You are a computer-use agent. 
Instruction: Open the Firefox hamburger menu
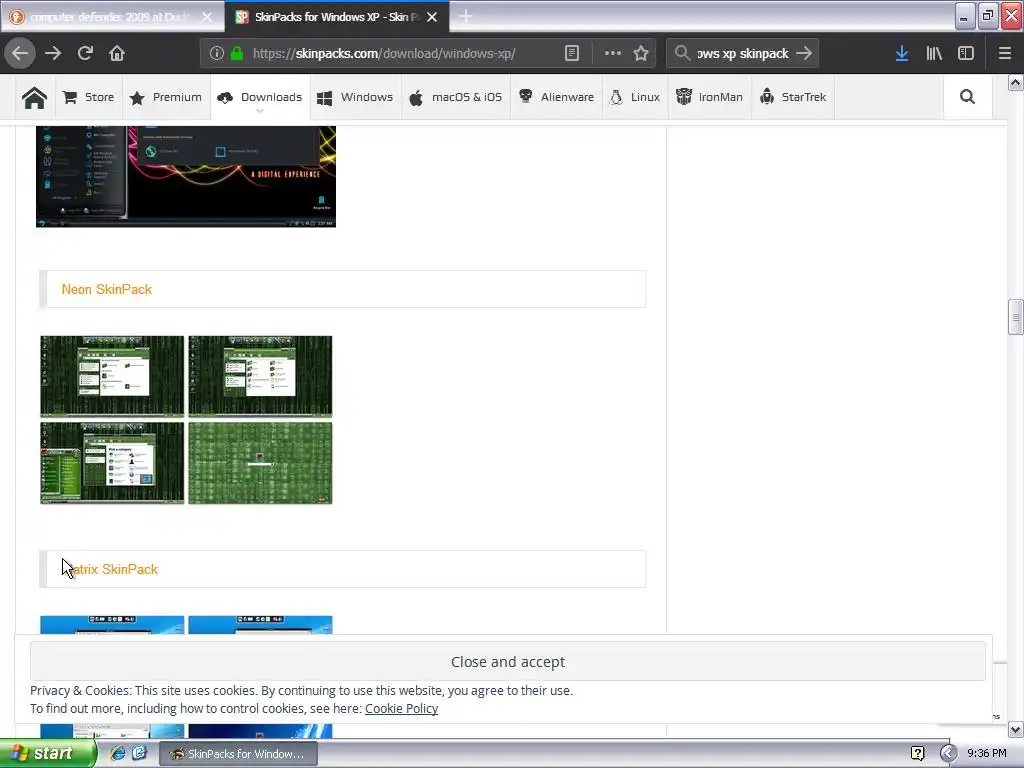[x=1005, y=54]
